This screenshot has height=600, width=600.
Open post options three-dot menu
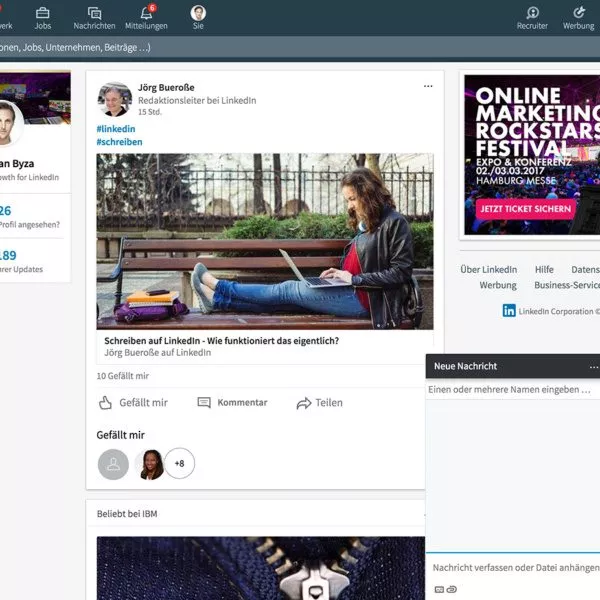[428, 86]
